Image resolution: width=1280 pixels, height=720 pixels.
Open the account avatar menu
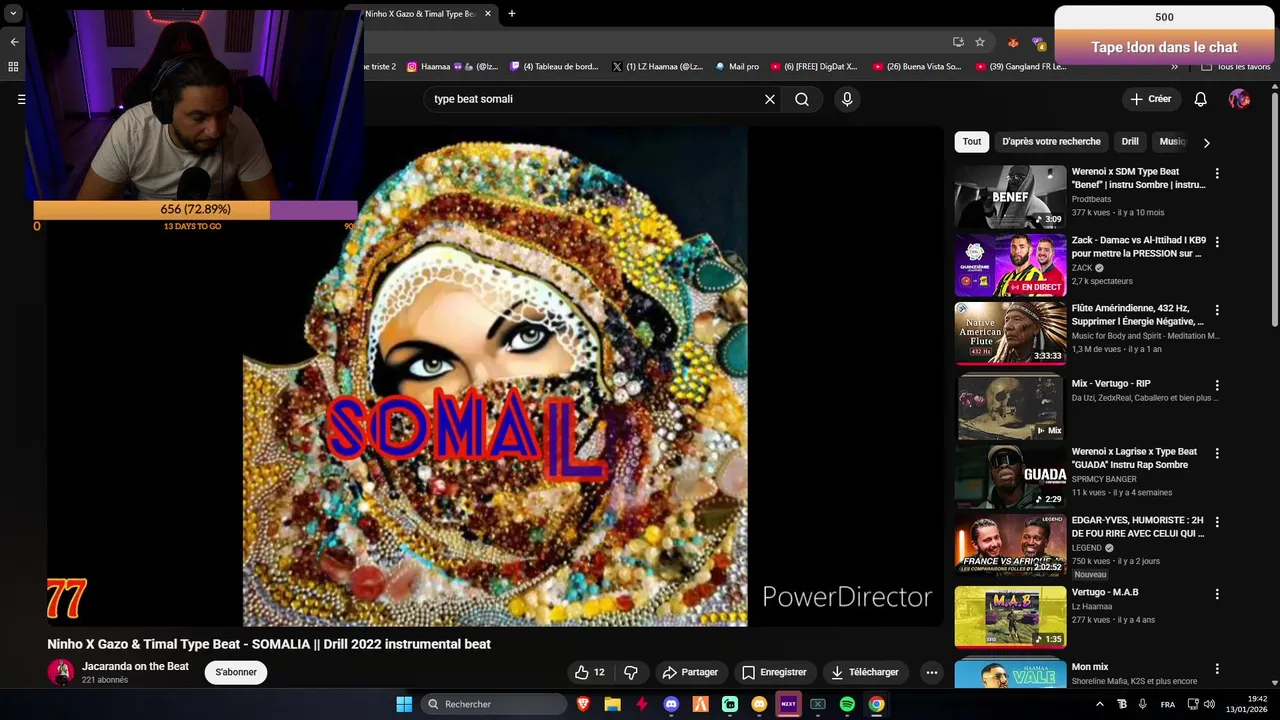point(1239,99)
